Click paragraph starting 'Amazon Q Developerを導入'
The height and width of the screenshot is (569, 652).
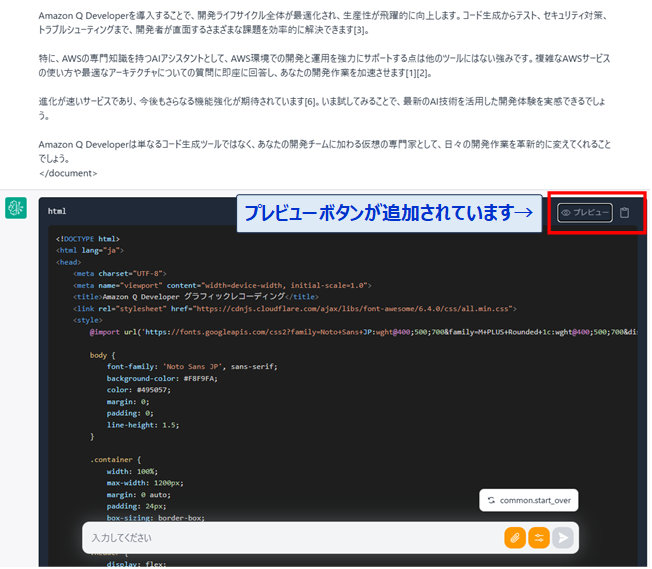coord(324,23)
